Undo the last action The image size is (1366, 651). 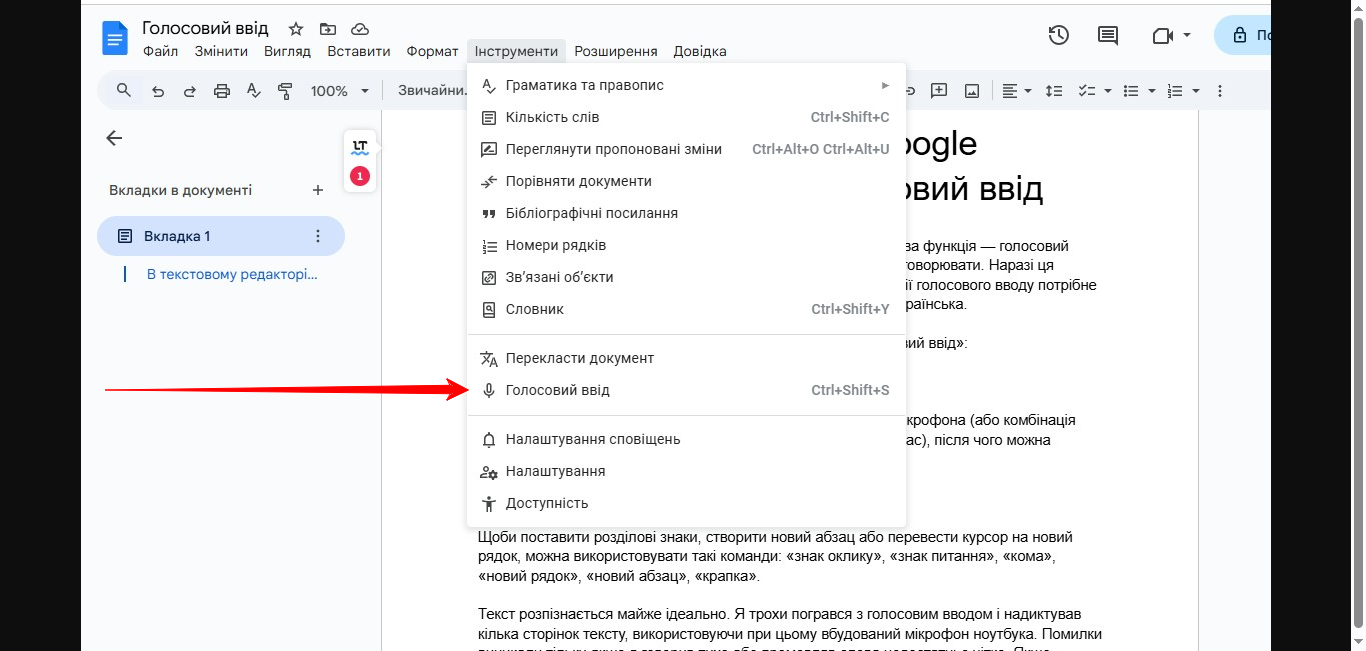coord(157,91)
